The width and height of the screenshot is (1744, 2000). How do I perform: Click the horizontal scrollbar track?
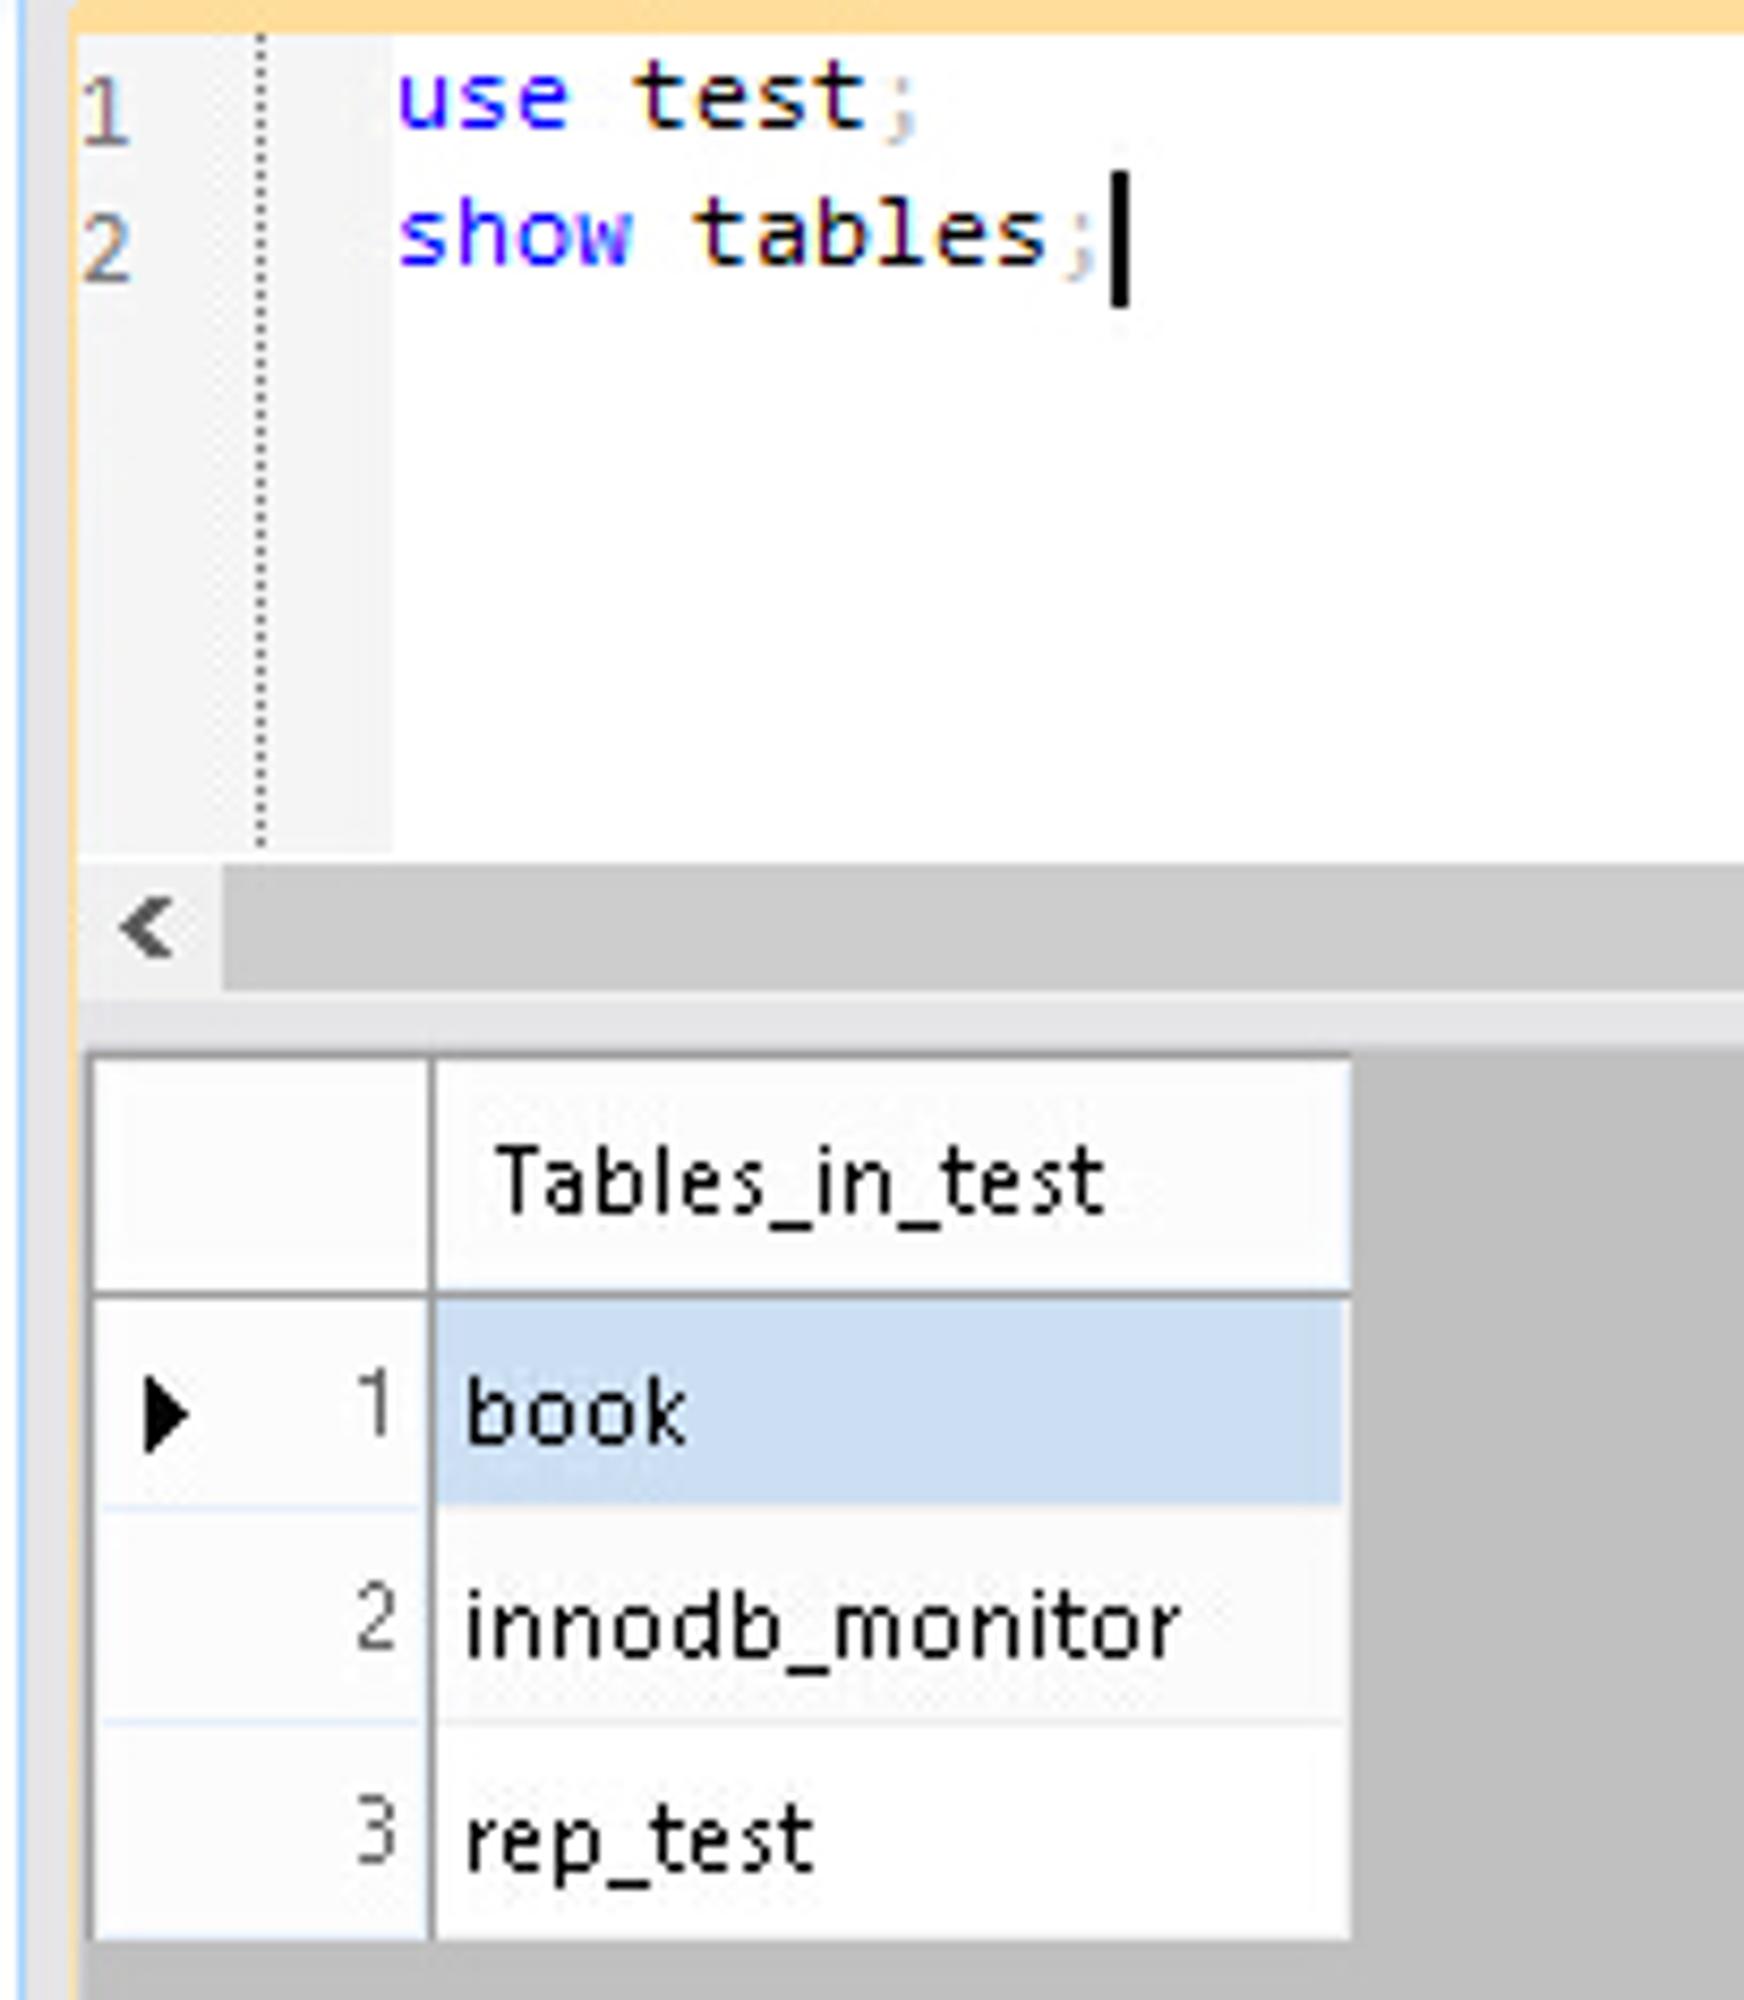tap(982, 928)
